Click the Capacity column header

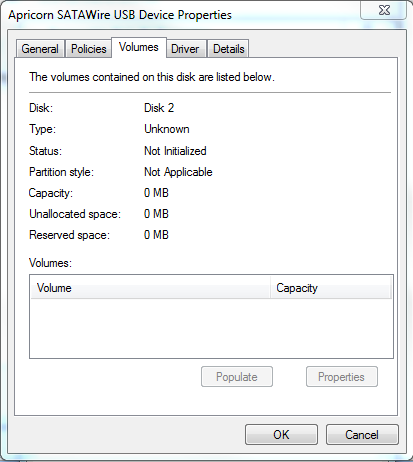click(x=330, y=288)
